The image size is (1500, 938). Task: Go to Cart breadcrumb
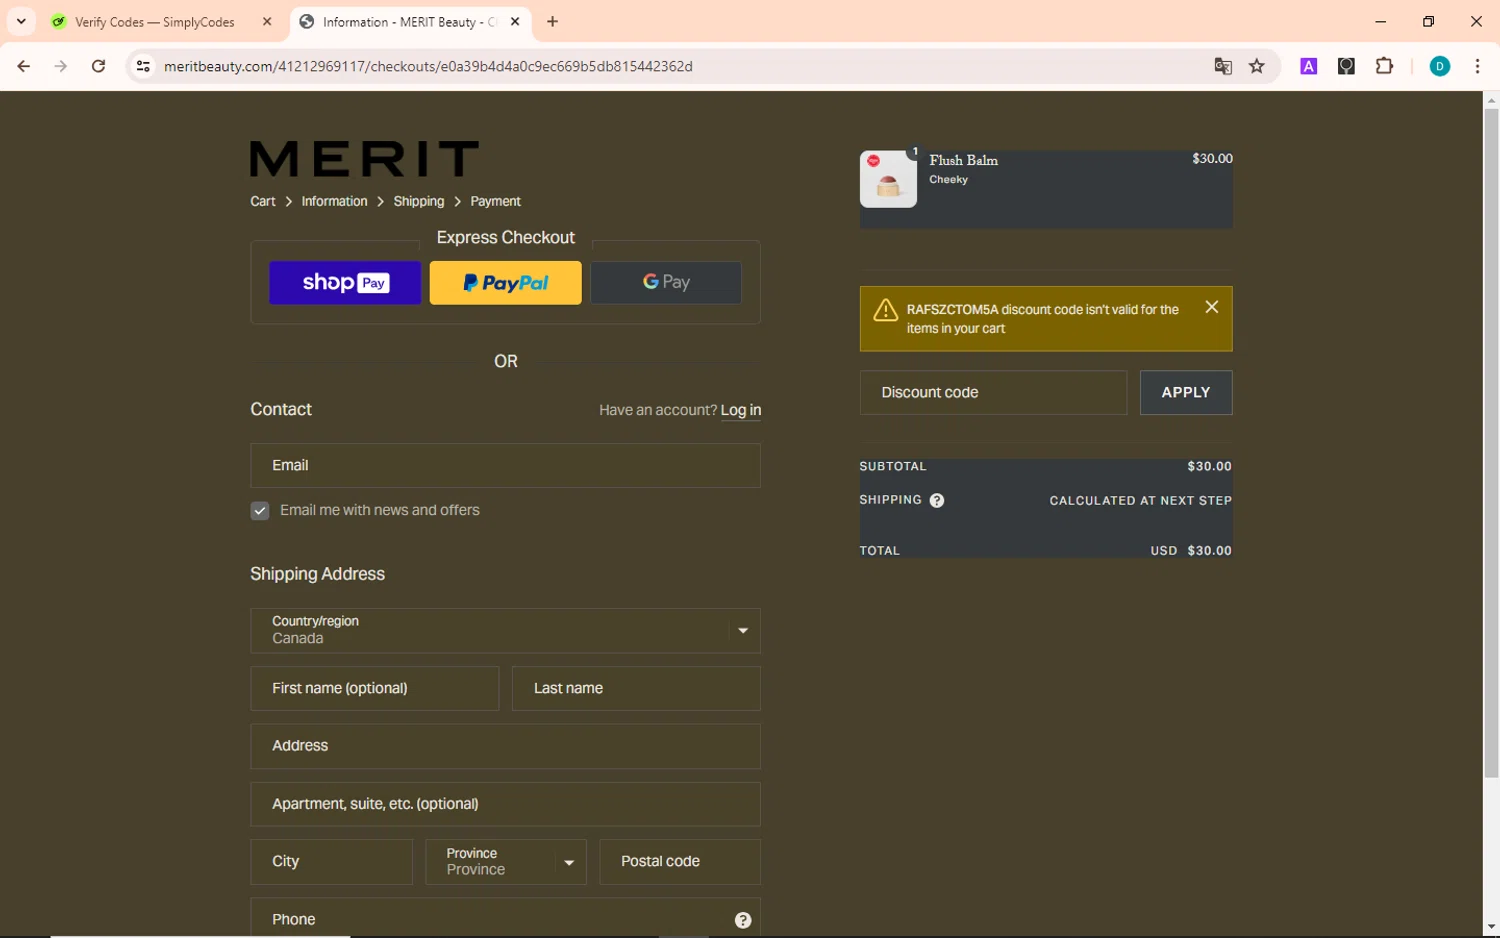[263, 201]
